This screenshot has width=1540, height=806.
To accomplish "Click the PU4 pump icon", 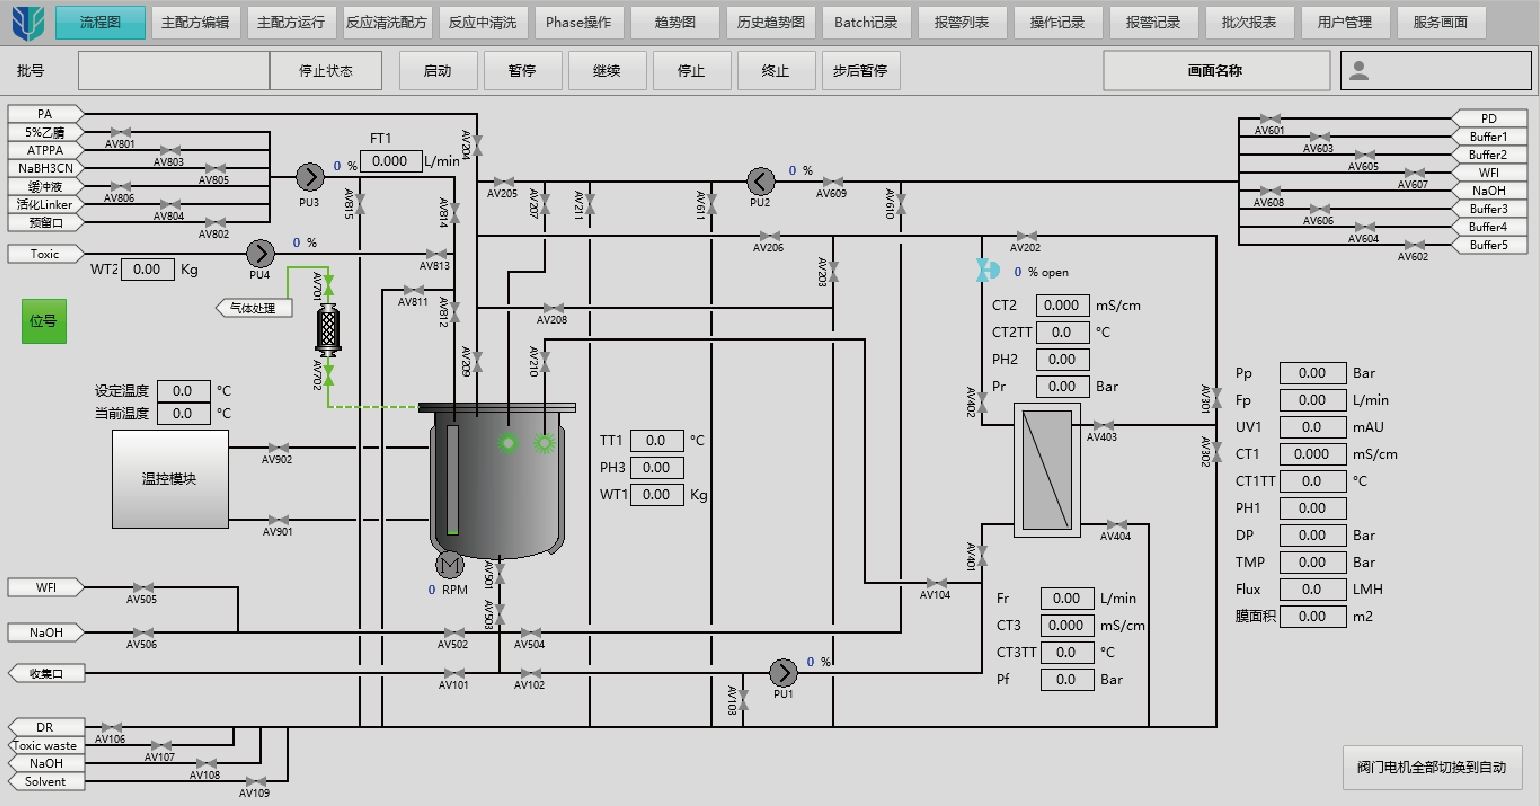I will (260, 254).
